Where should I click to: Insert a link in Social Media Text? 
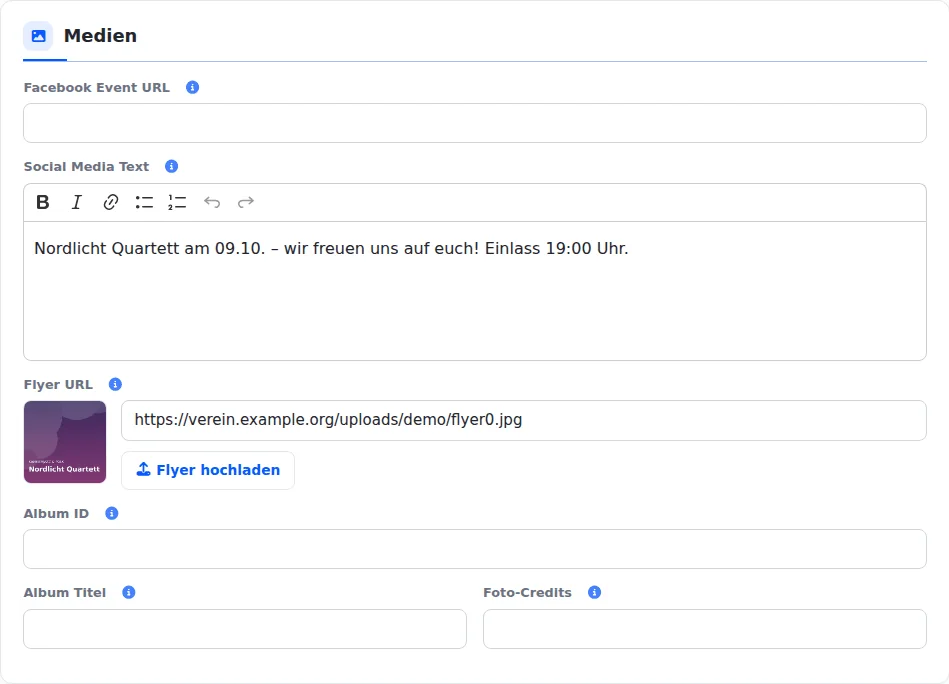(111, 202)
